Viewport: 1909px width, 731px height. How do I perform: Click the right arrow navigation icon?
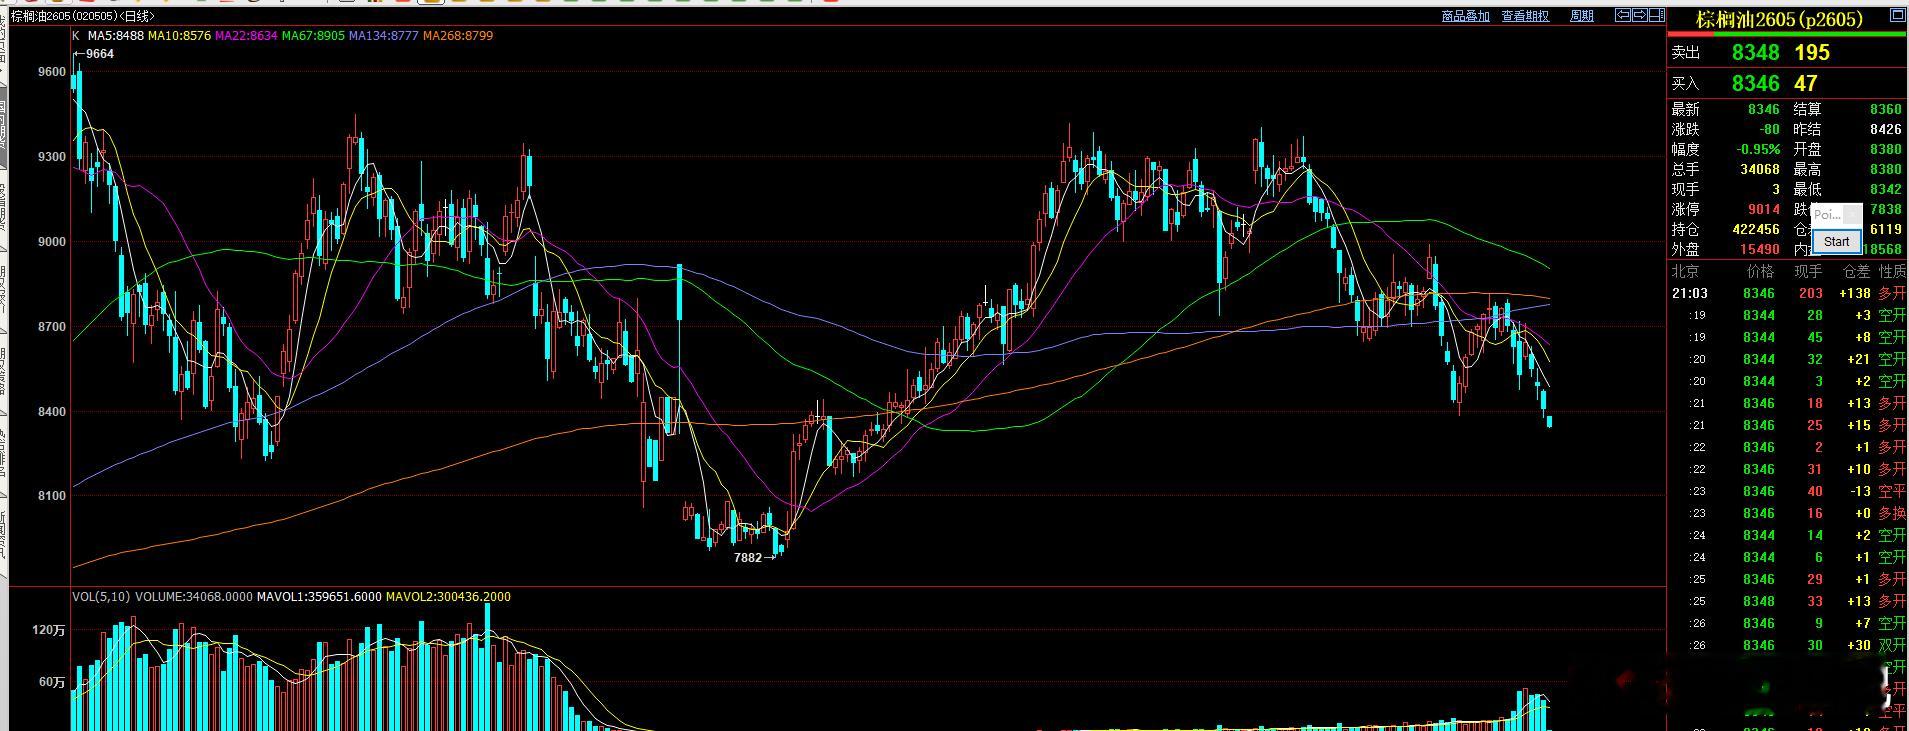[x=1640, y=15]
